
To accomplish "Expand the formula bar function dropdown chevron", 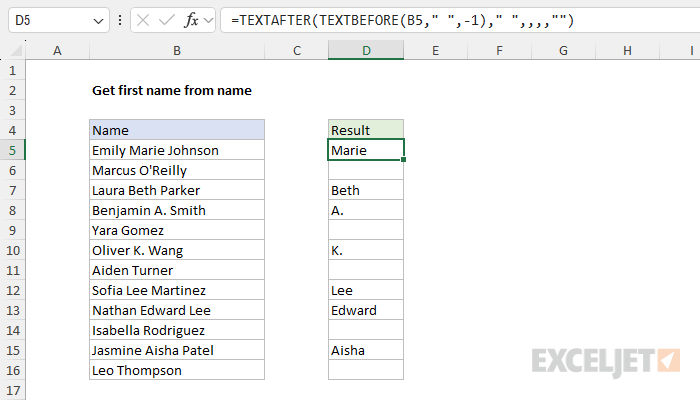I will coord(208,20).
